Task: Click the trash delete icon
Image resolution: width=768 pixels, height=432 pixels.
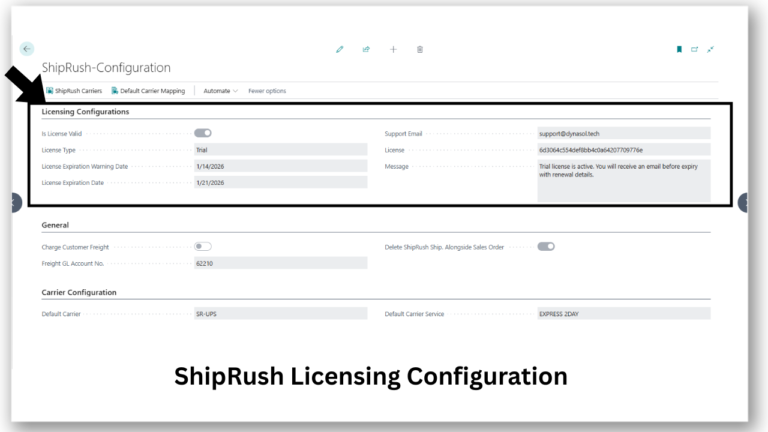Action: (x=420, y=49)
